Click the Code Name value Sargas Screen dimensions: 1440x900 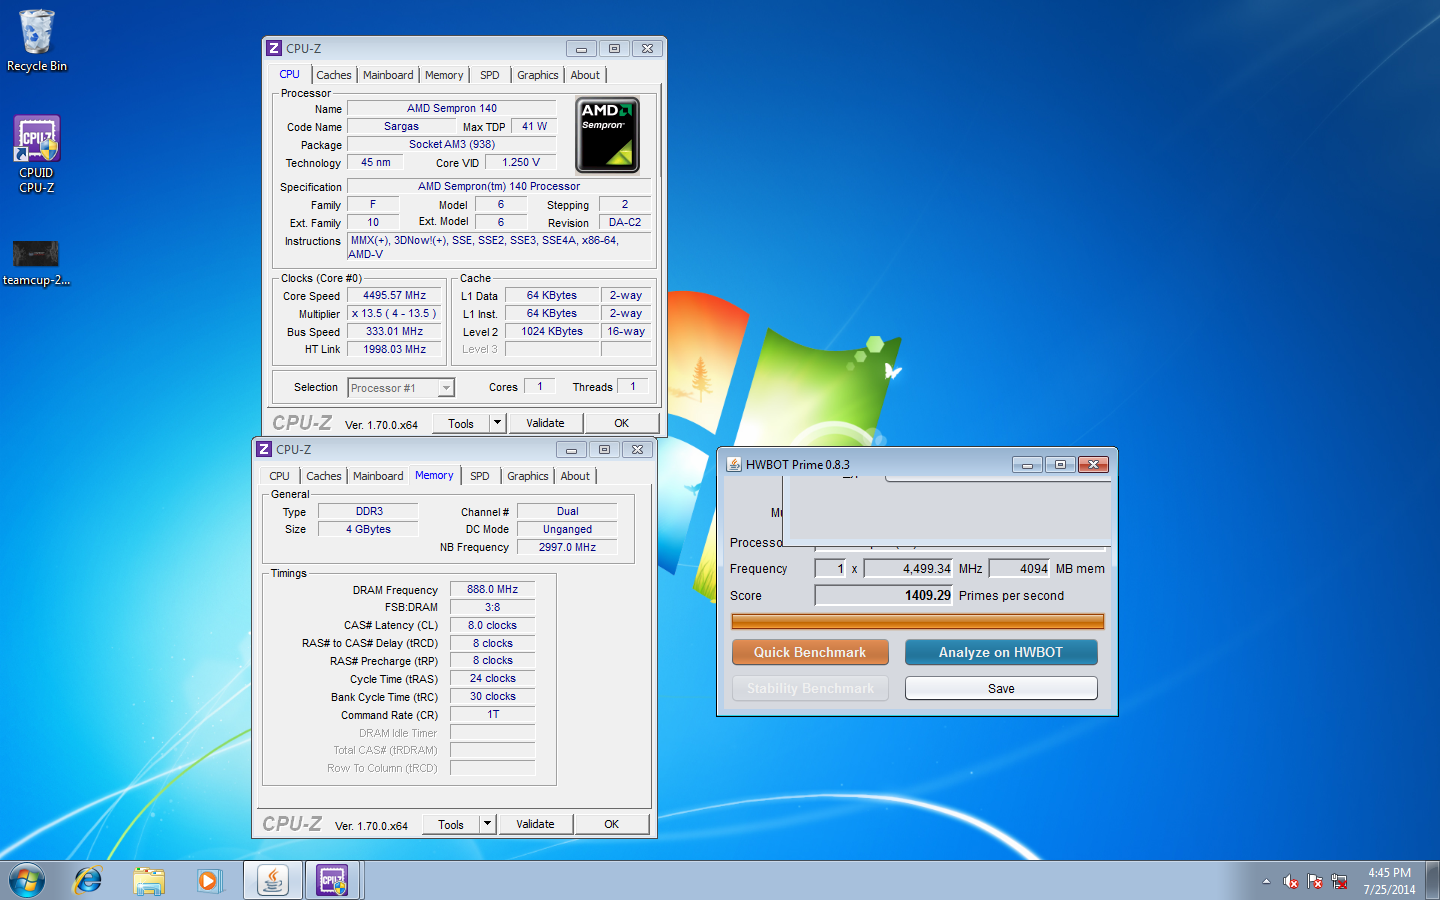pyautogui.click(x=401, y=126)
